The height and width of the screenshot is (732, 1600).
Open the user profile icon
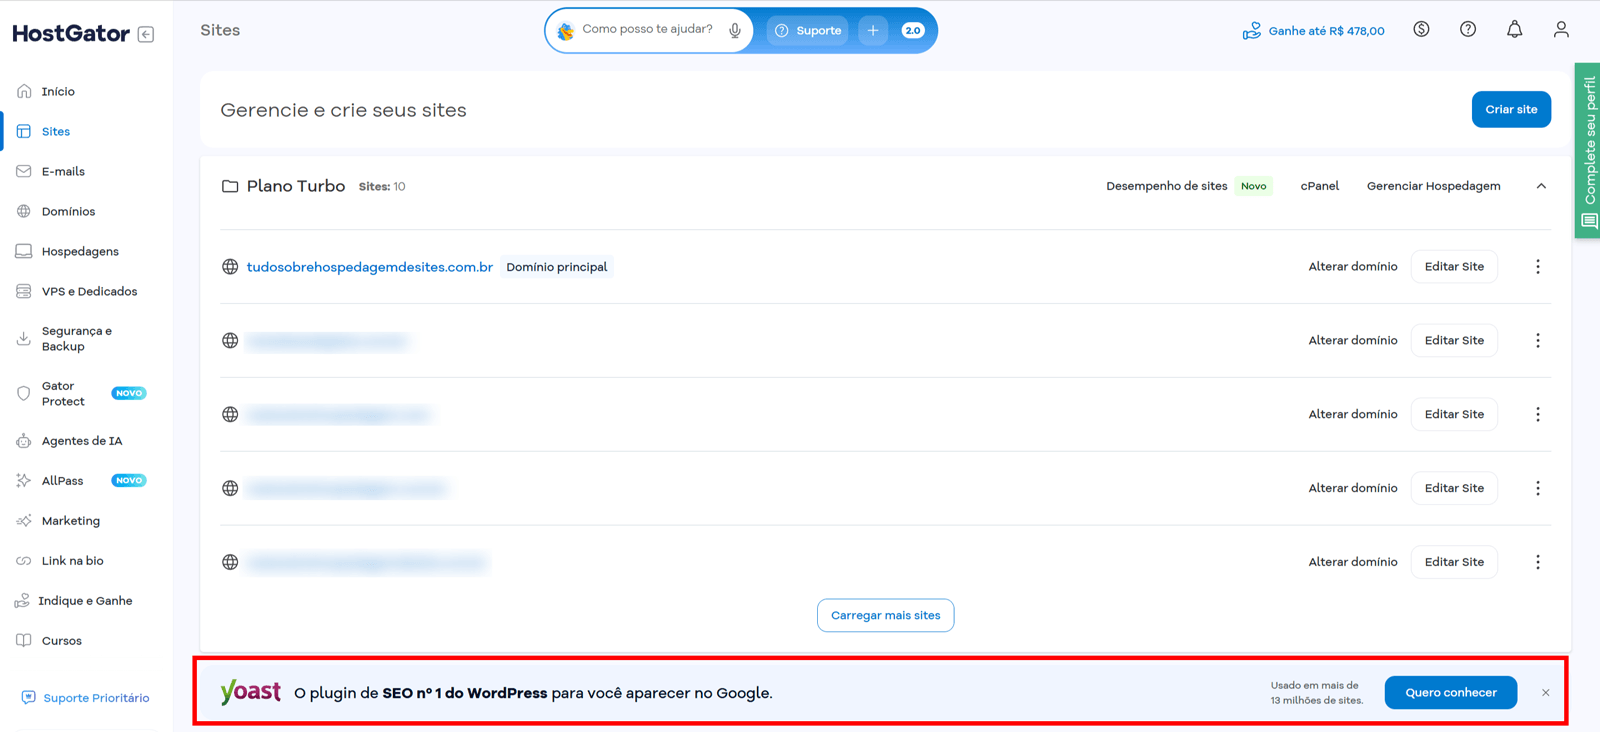1561,30
